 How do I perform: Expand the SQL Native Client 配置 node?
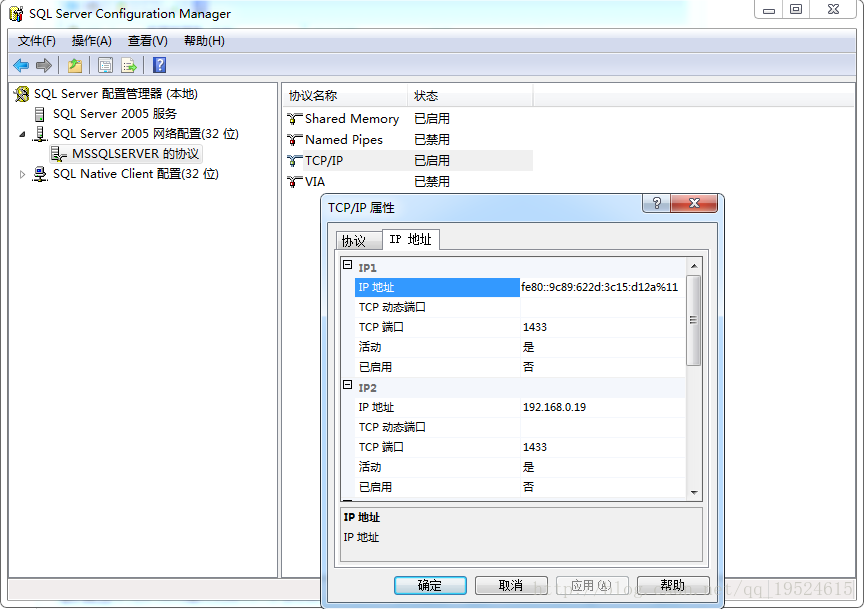(22, 174)
